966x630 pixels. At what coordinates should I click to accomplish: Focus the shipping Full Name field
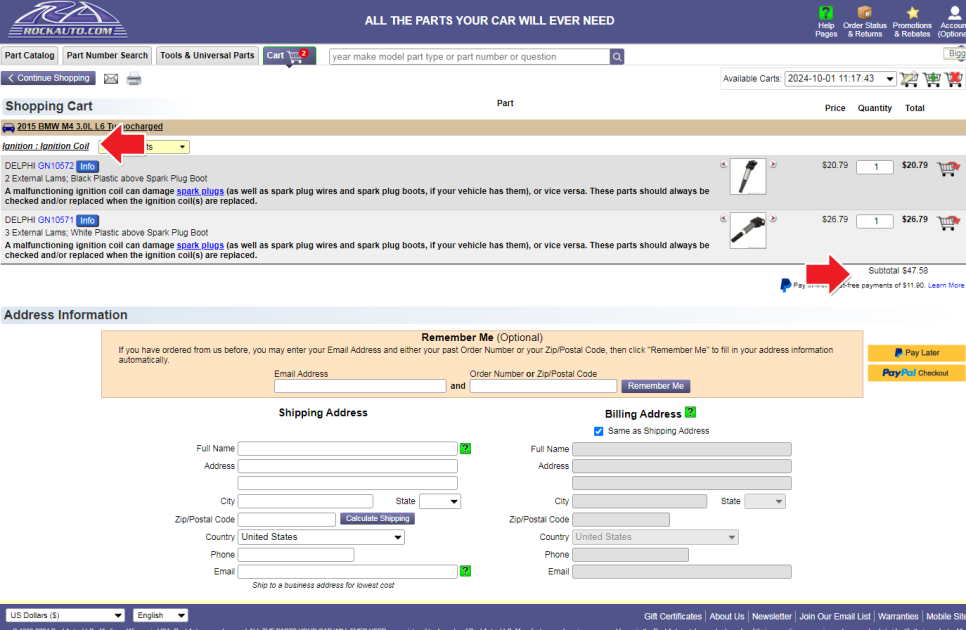click(348, 449)
